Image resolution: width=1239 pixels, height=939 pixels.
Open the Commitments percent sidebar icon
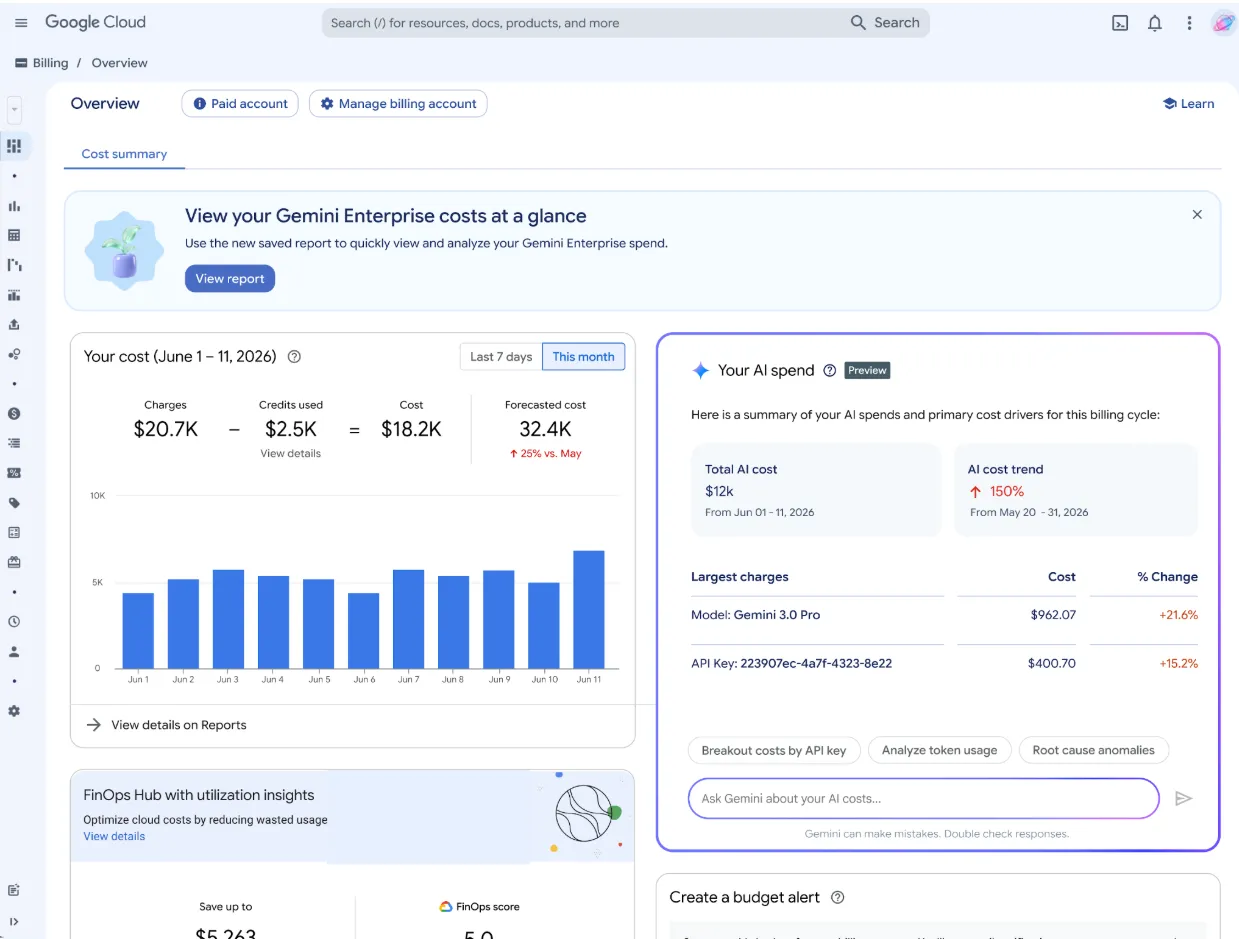coord(14,473)
